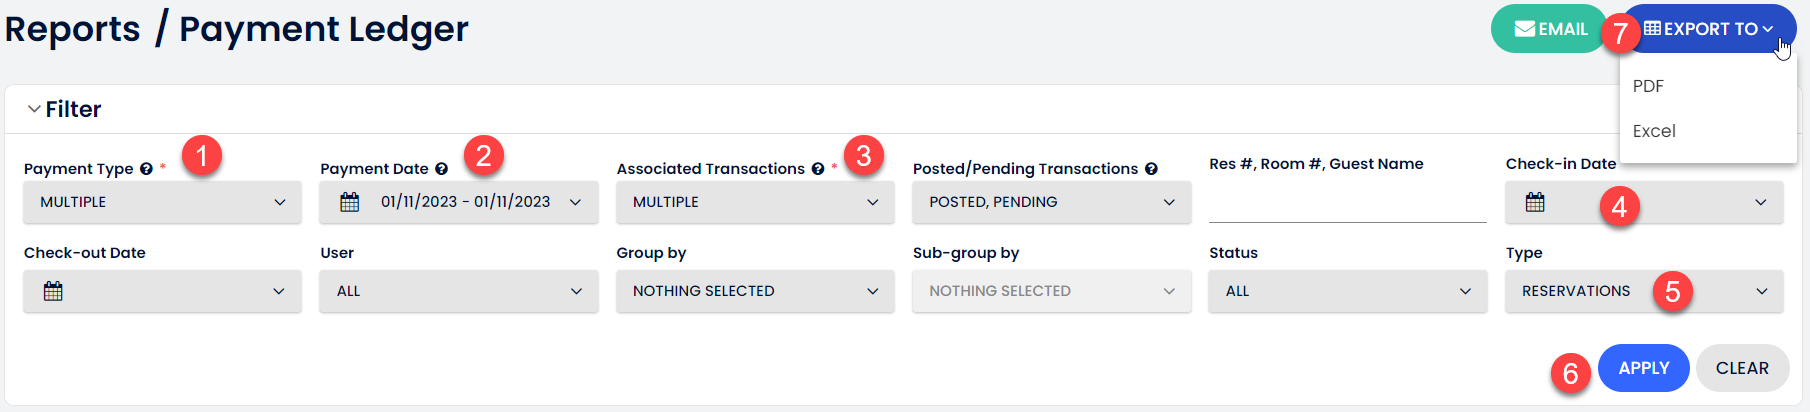The width and height of the screenshot is (1810, 412).
Task: Click the Payment Date help icon
Action: tap(441, 169)
